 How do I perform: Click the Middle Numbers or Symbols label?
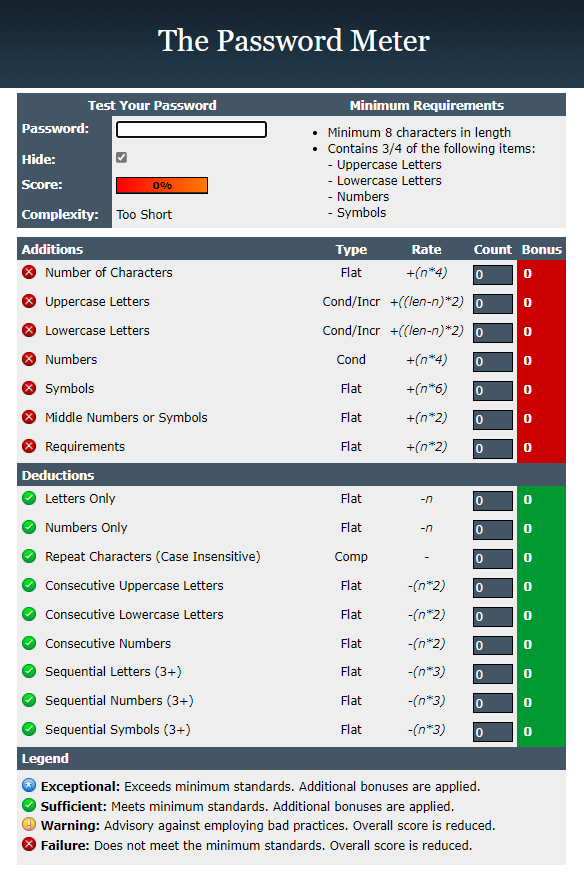tap(126, 418)
